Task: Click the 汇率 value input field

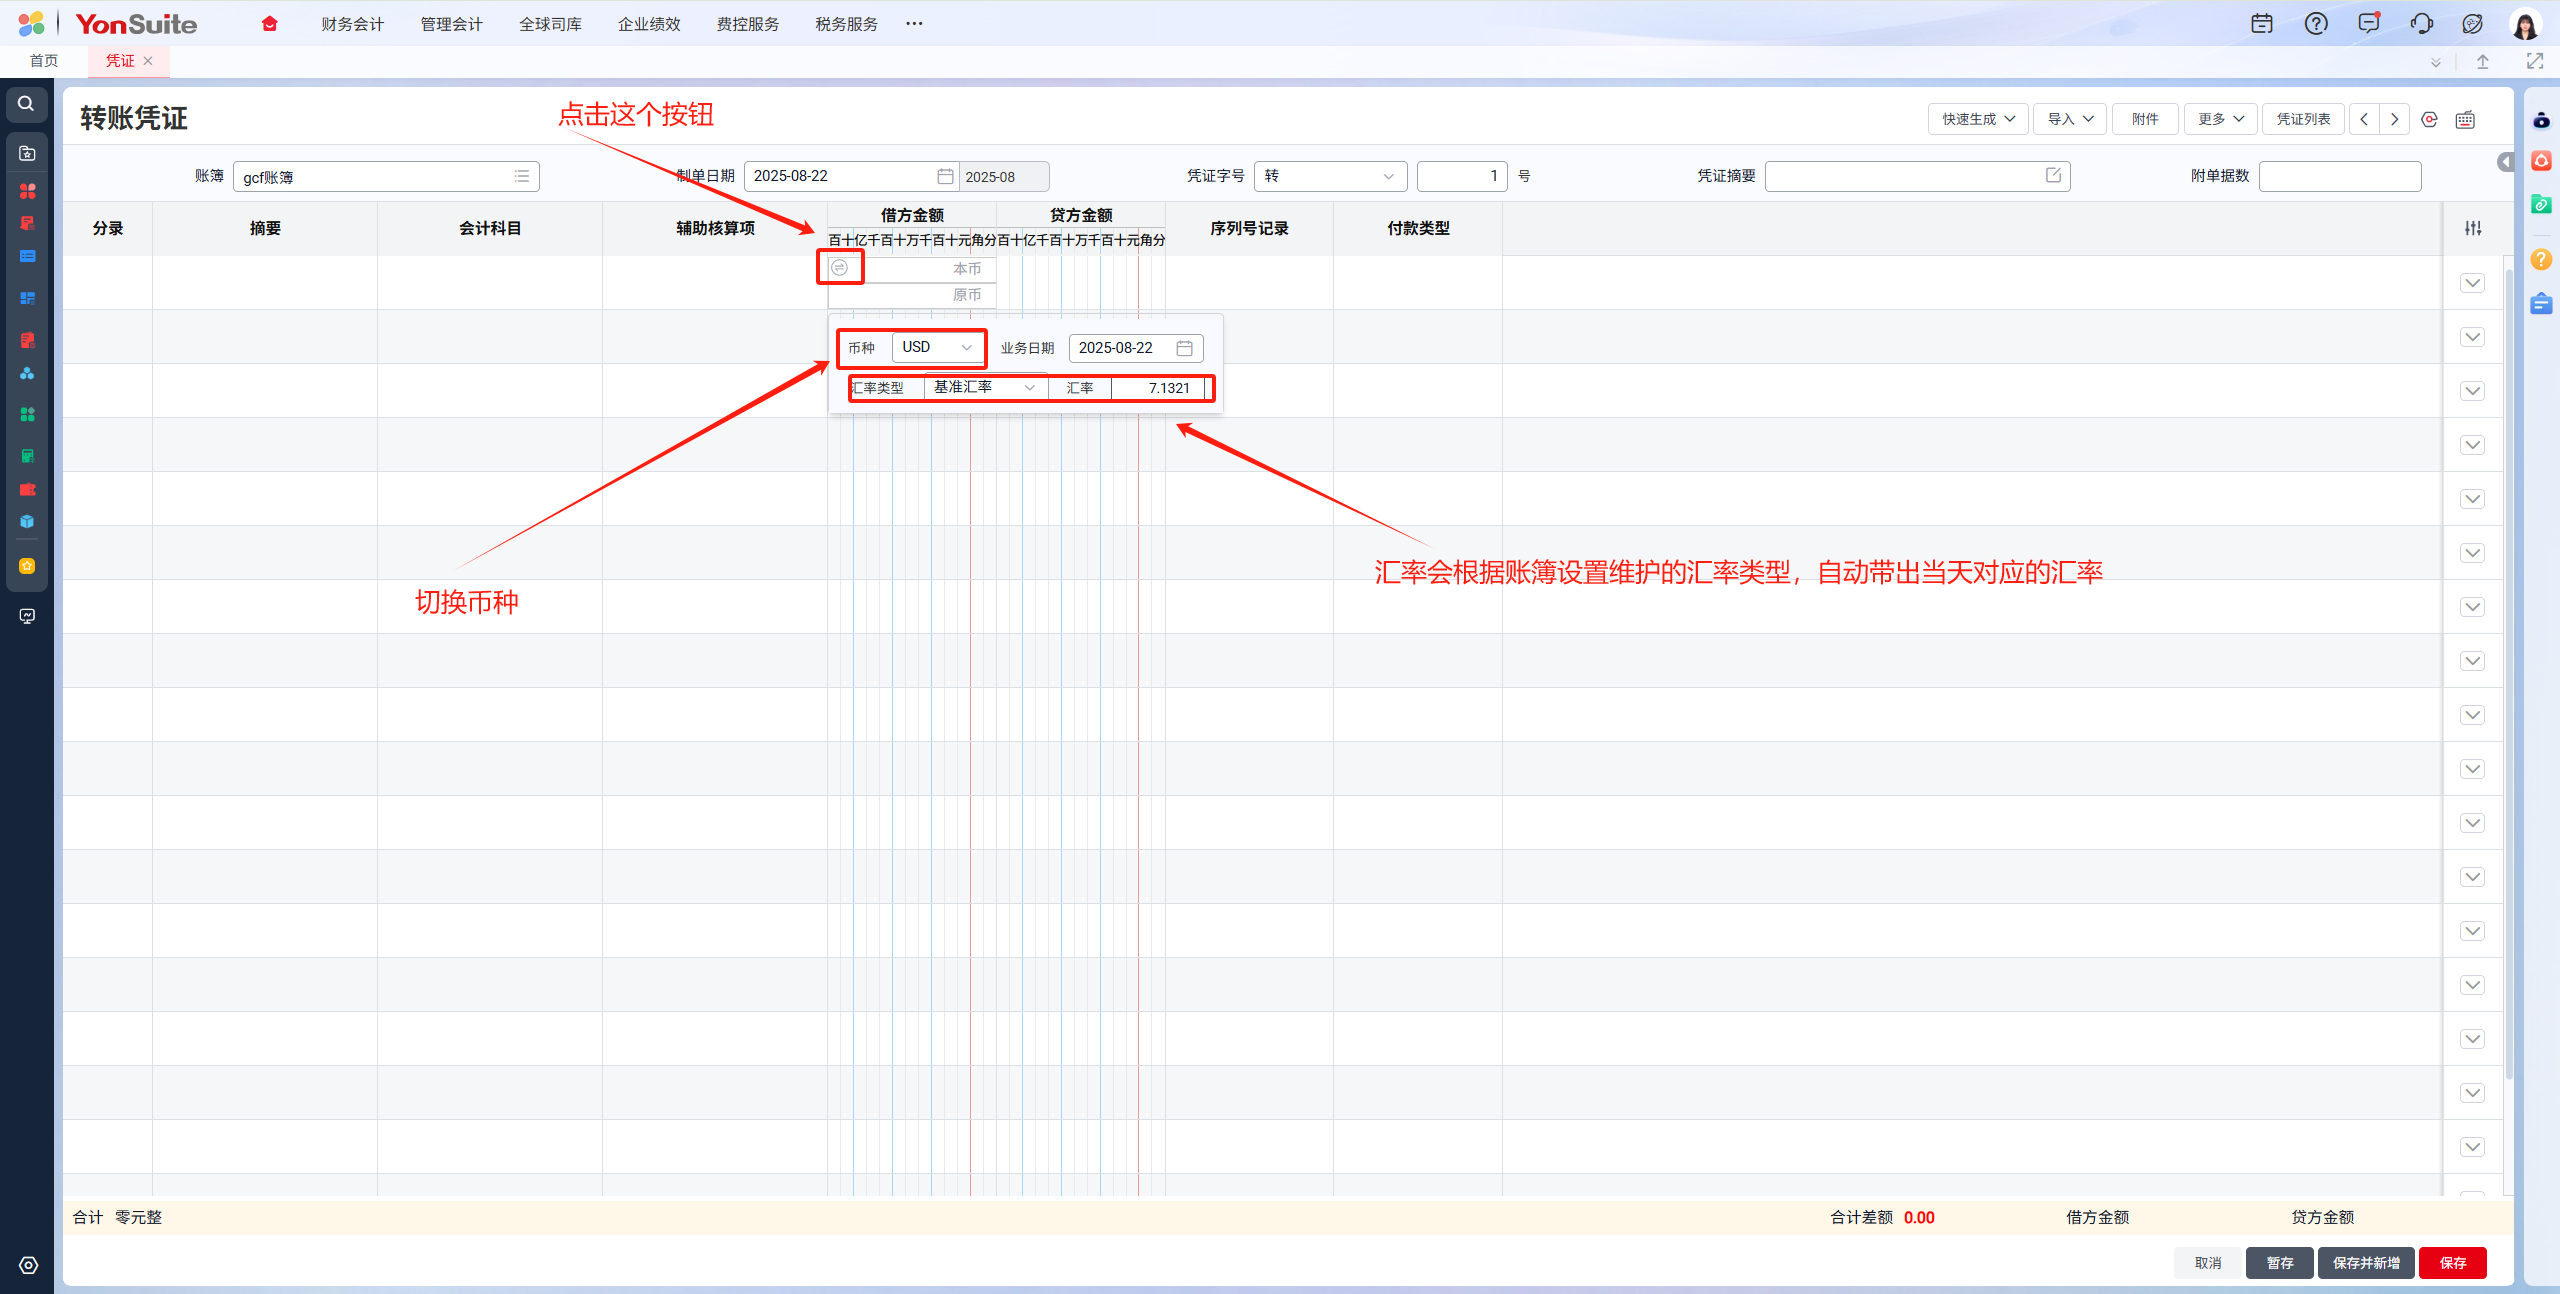Action: (x=1158, y=388)
